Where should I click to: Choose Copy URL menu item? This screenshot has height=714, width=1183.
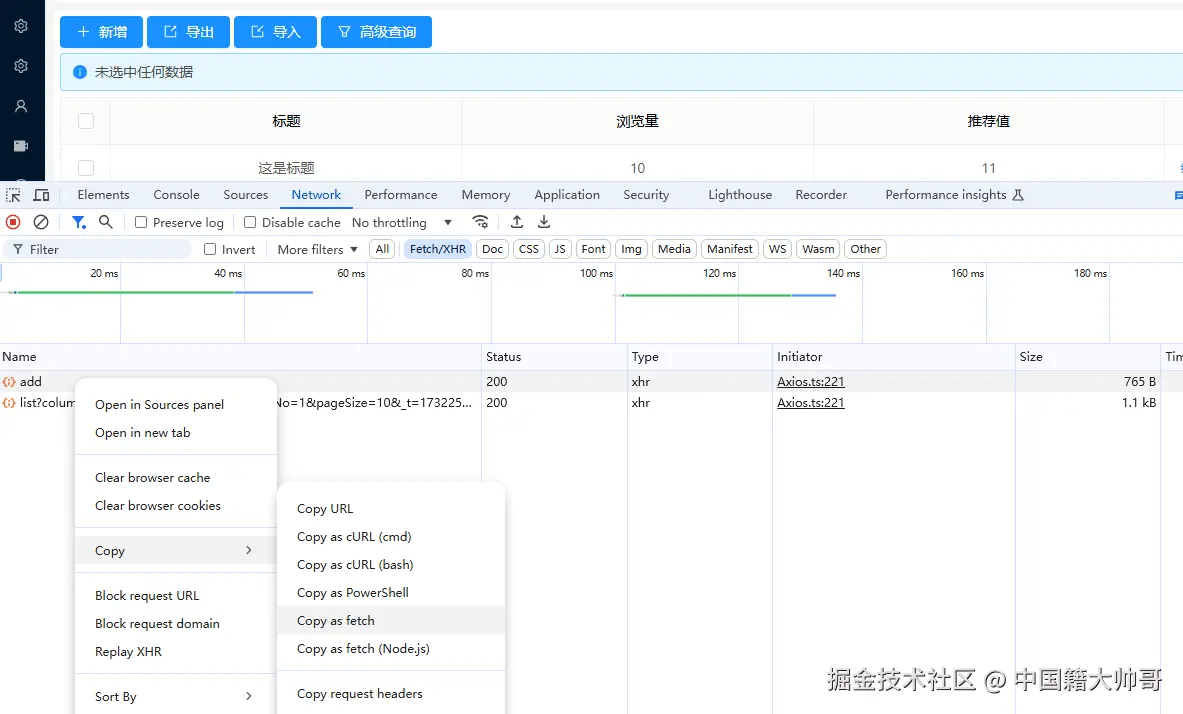[x=391, y=509]
